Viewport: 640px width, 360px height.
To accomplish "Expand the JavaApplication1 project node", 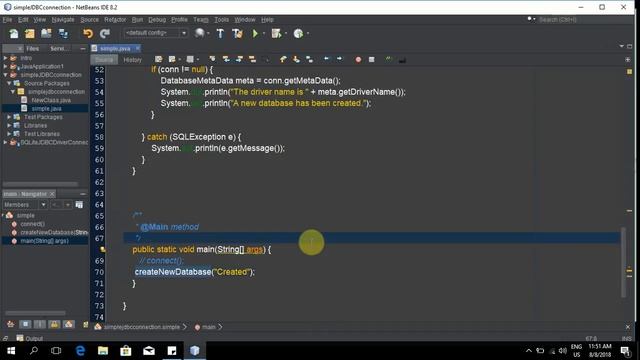I will pyautogui.click(x=5, y=66).
